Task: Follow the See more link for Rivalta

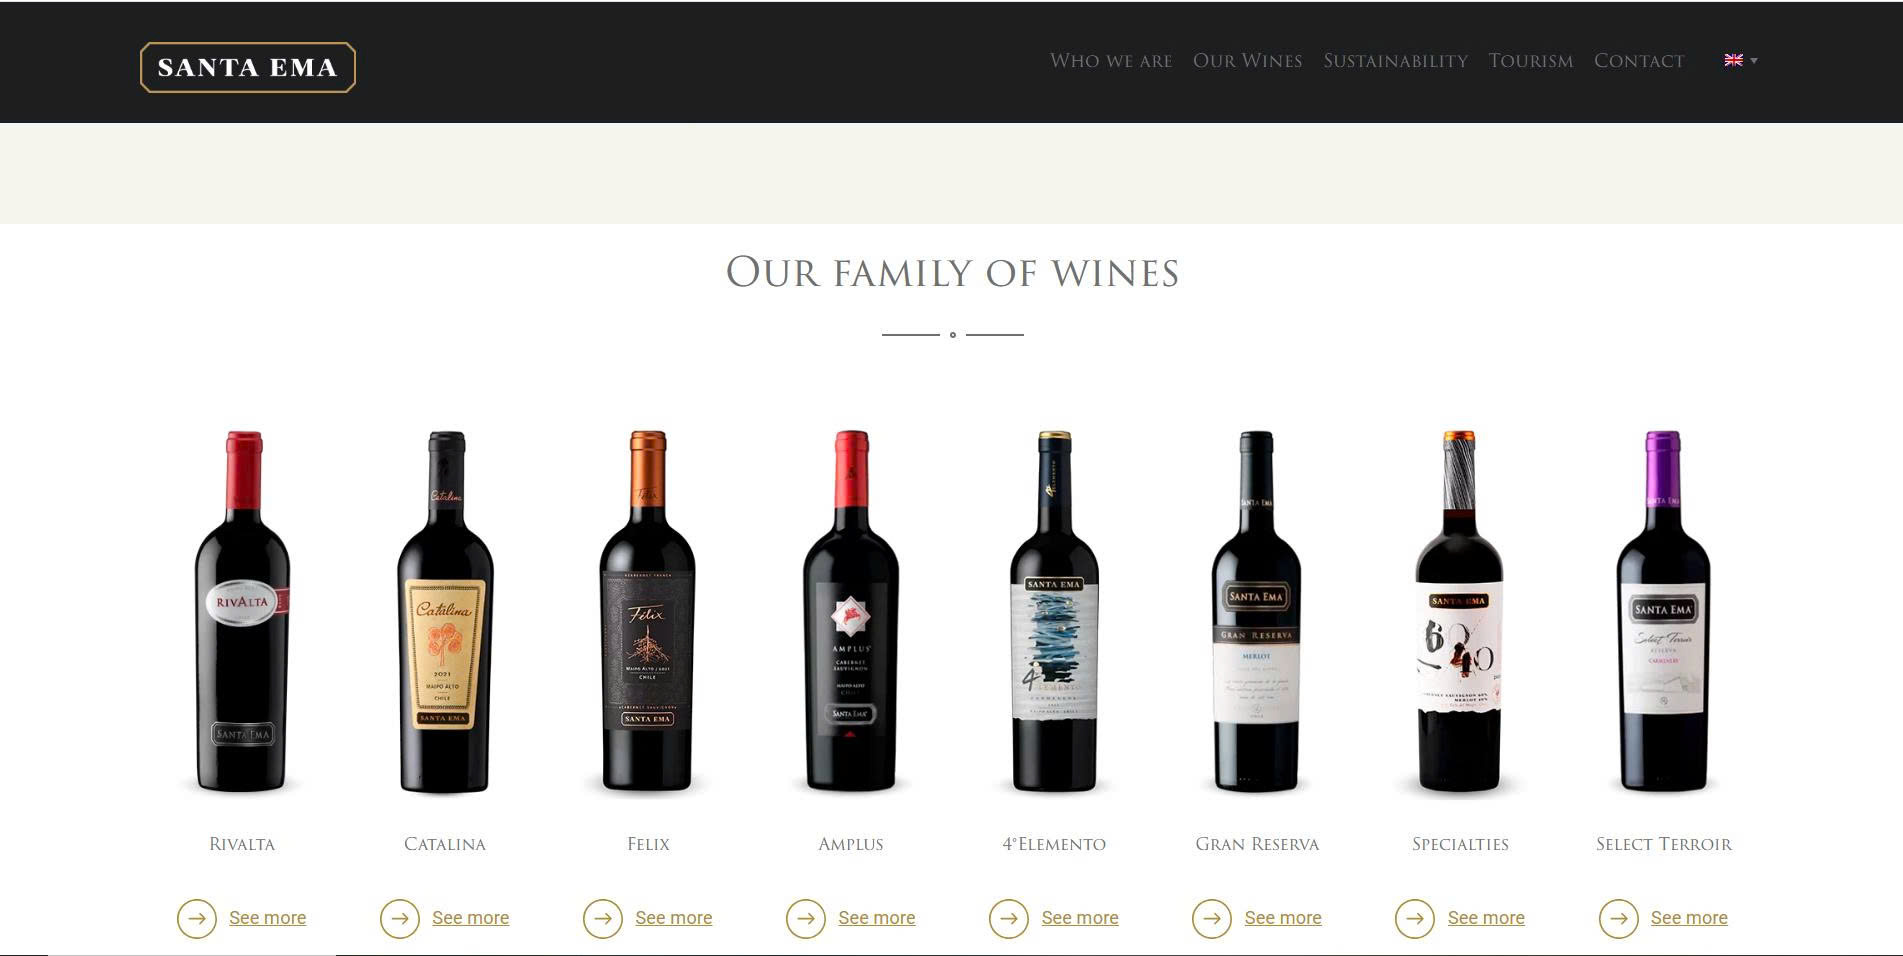Action: coord(267,918)
